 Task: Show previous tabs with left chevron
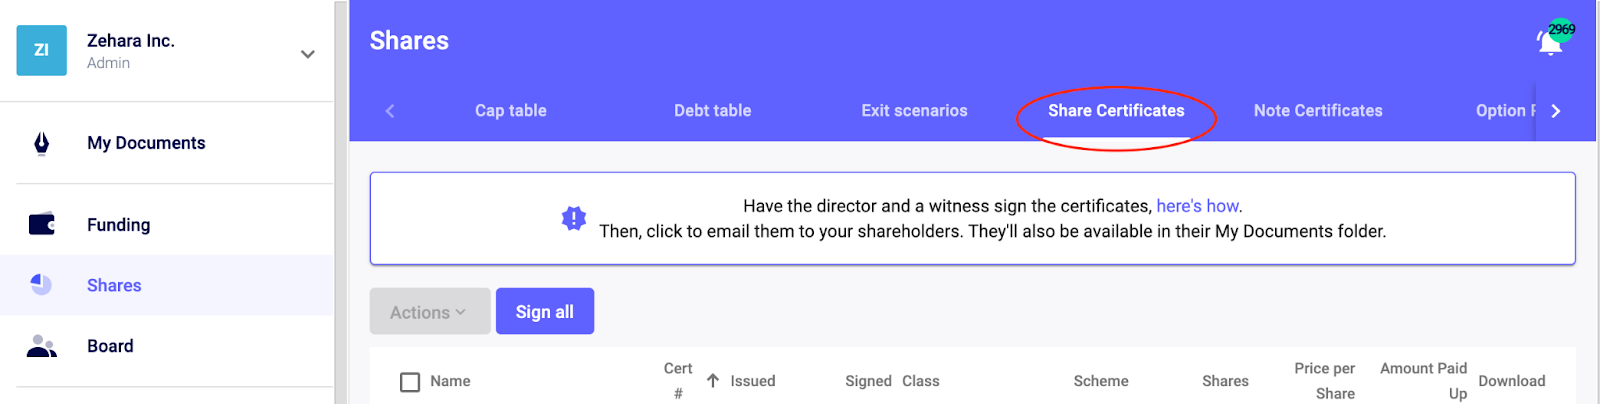pyautogui.click(x=390, y=111)
